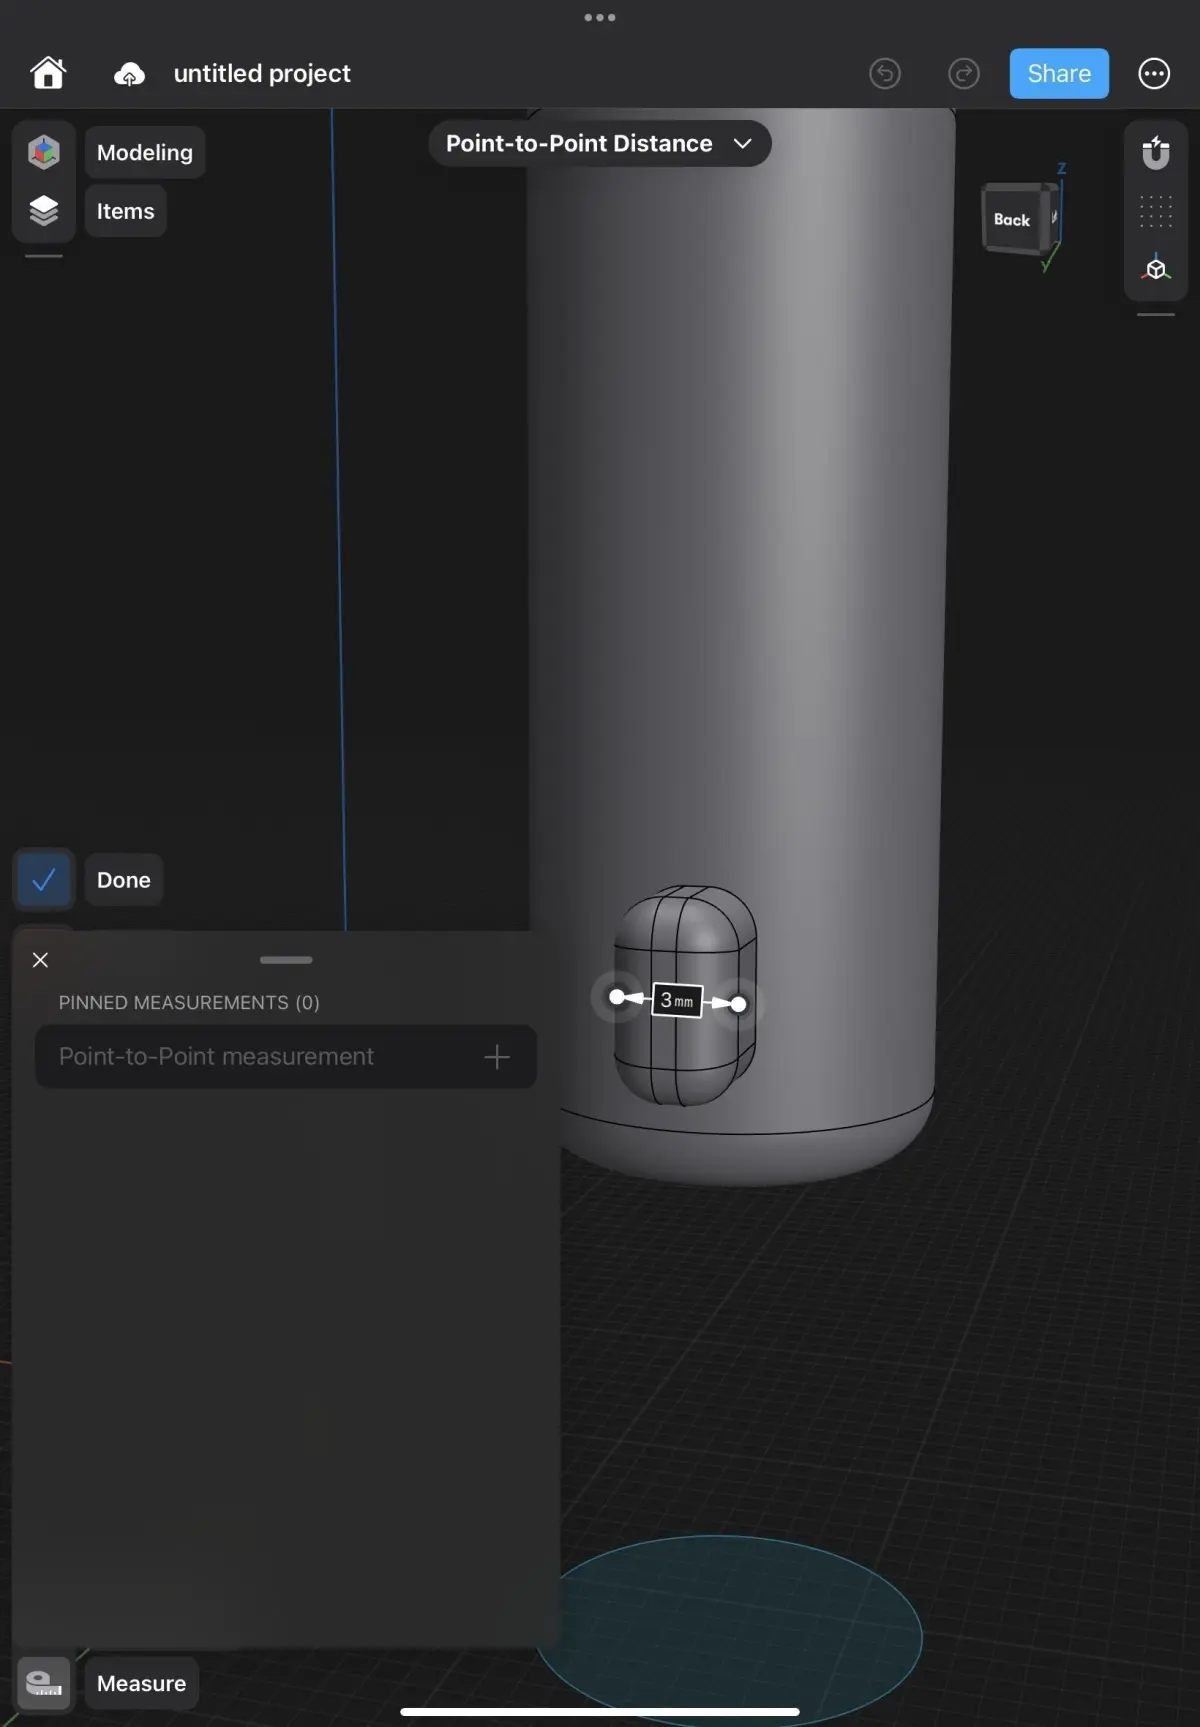This screenshot has width=1200, height=1727.
Task: Select the left measurement point handle
Action: [x=617, y=996]
